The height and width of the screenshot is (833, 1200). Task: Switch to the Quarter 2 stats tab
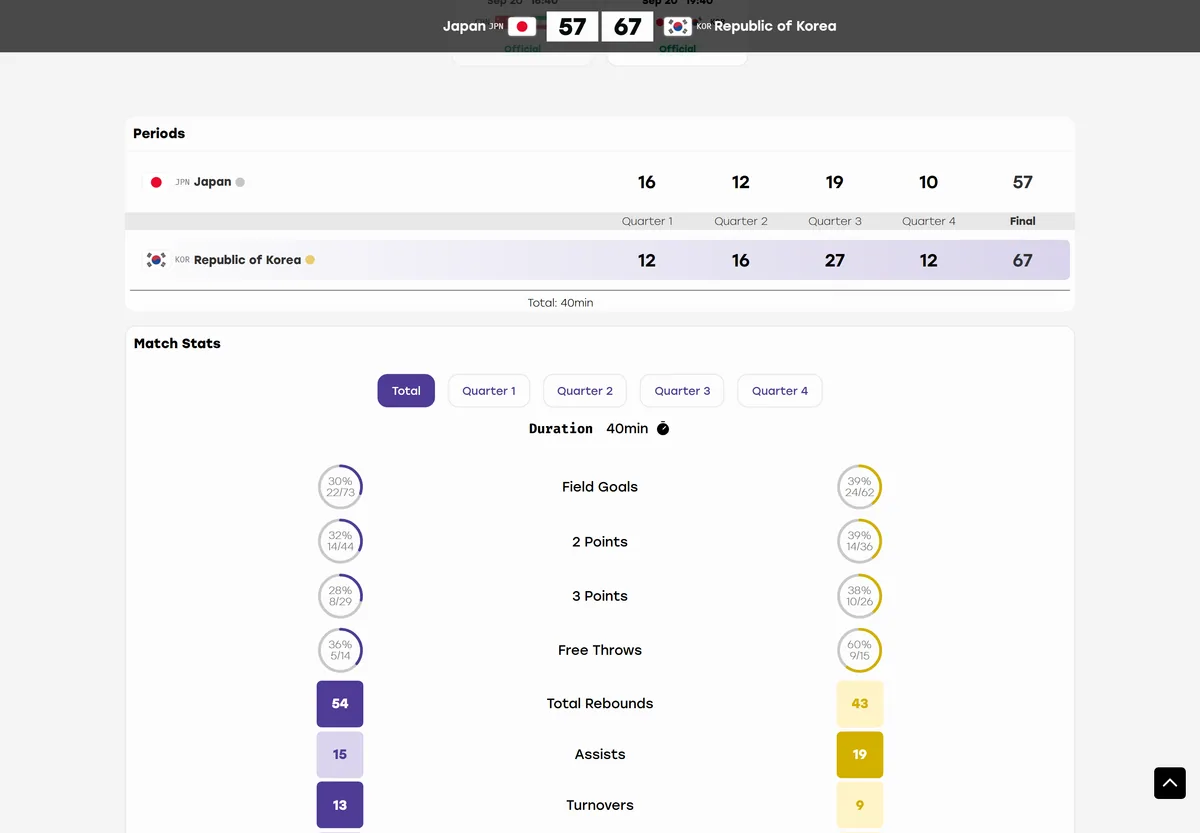point(585,391)
